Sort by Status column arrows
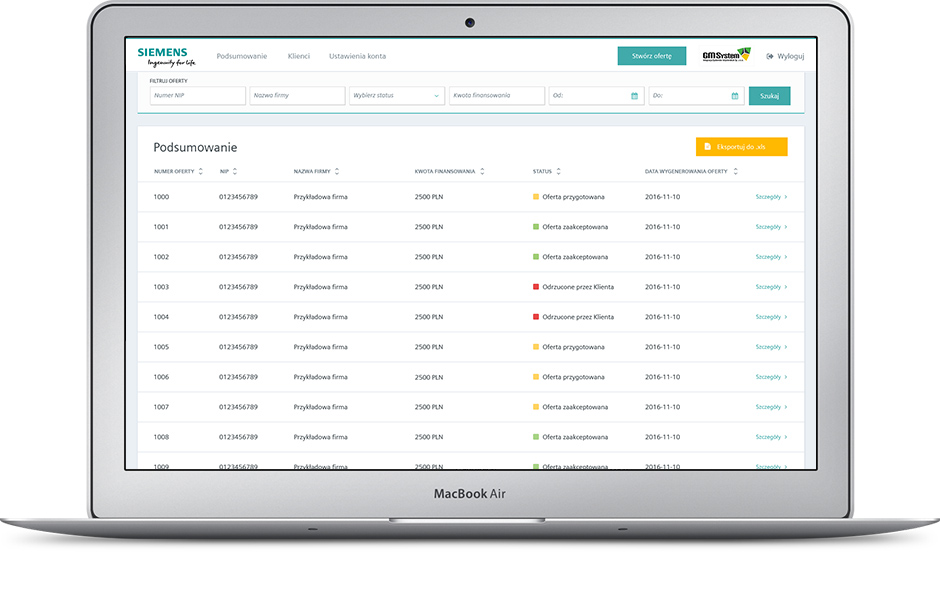Image resolution: width=940 pixels, height=600 pixels. coord(559,172)
